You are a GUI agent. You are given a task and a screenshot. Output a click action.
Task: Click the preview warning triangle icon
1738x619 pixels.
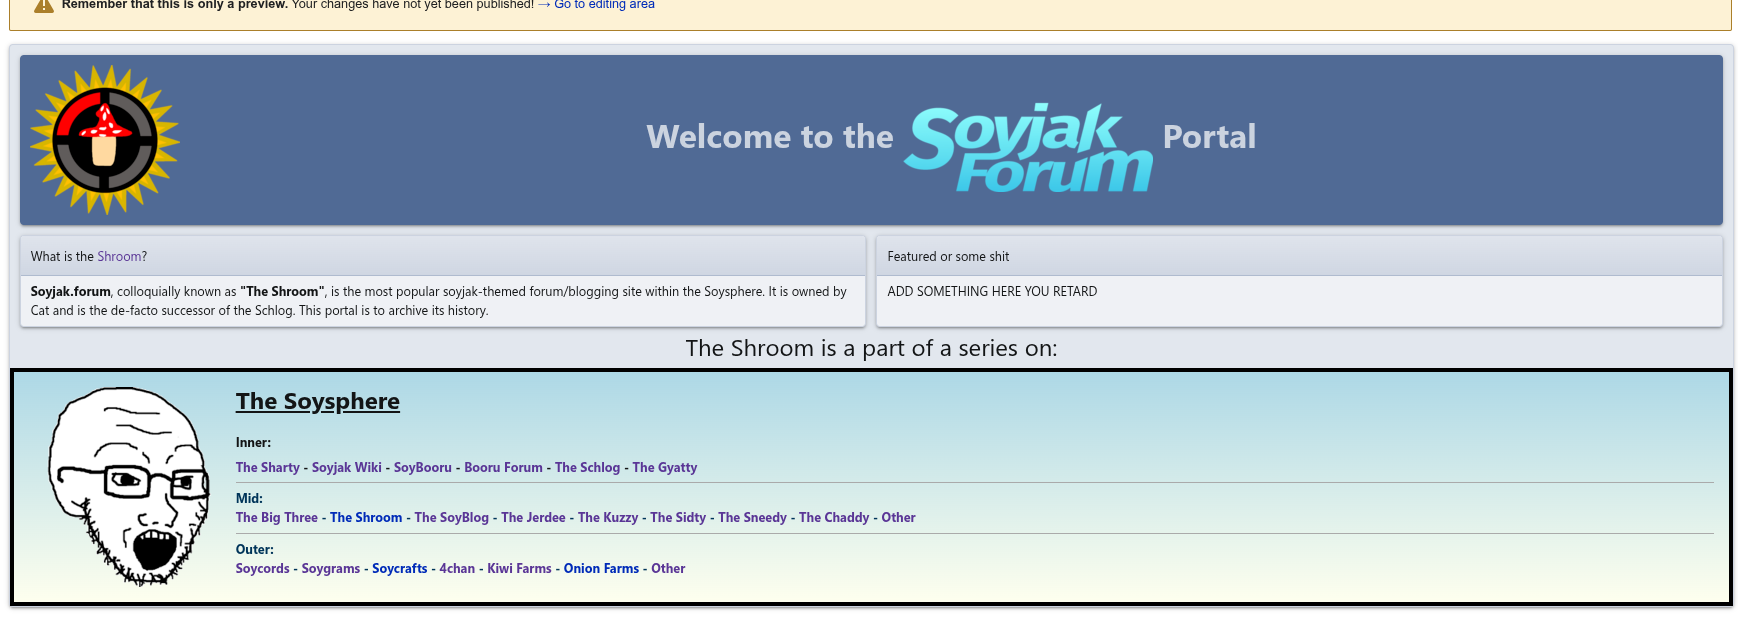click(44, 5)
